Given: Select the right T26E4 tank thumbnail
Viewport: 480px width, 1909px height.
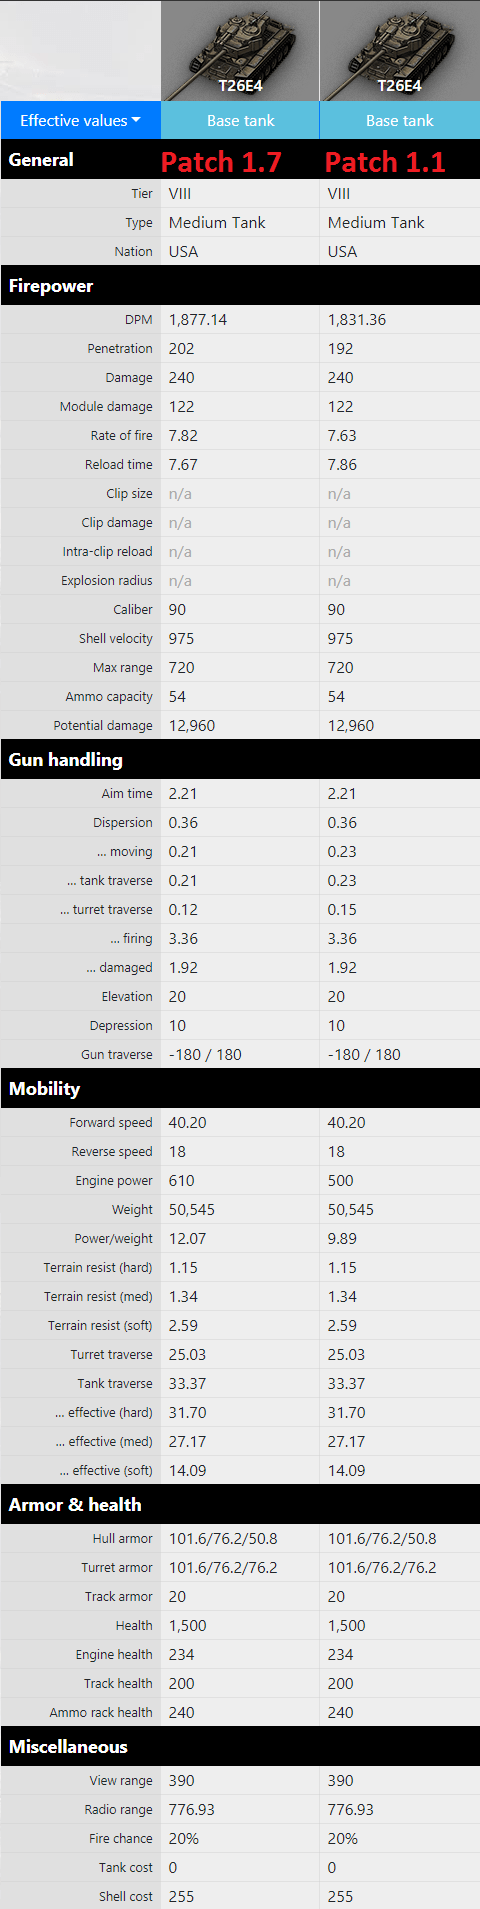Looking at the screenshot, I should pos(400,50).
